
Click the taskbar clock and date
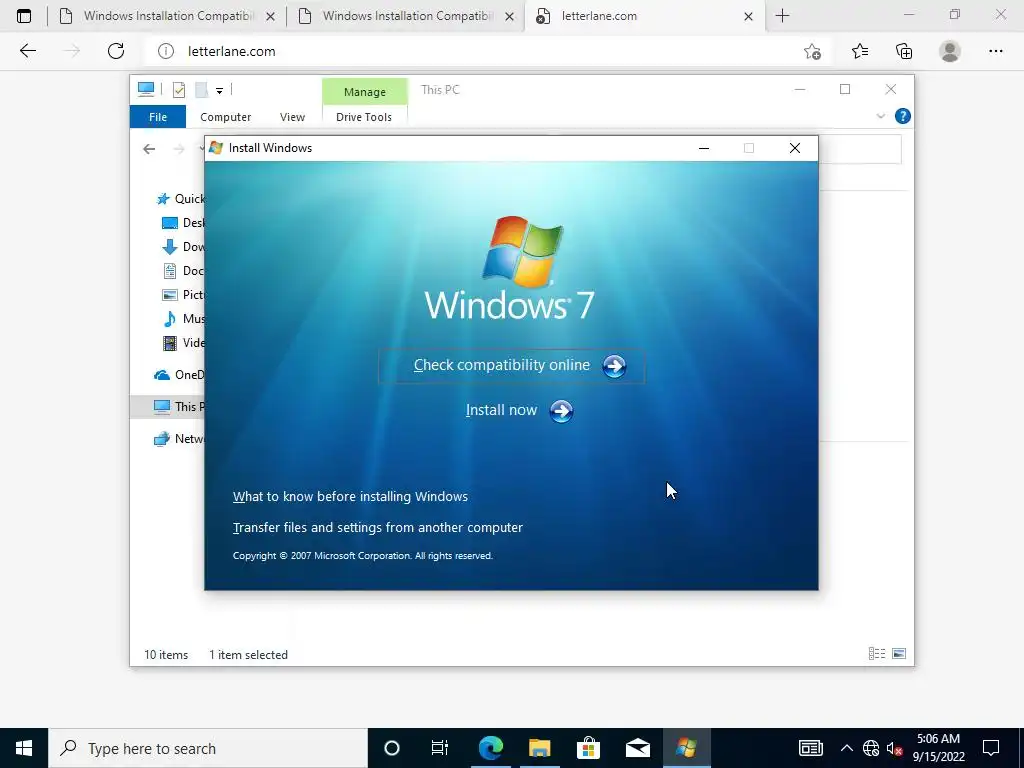[x=938, y=748]
